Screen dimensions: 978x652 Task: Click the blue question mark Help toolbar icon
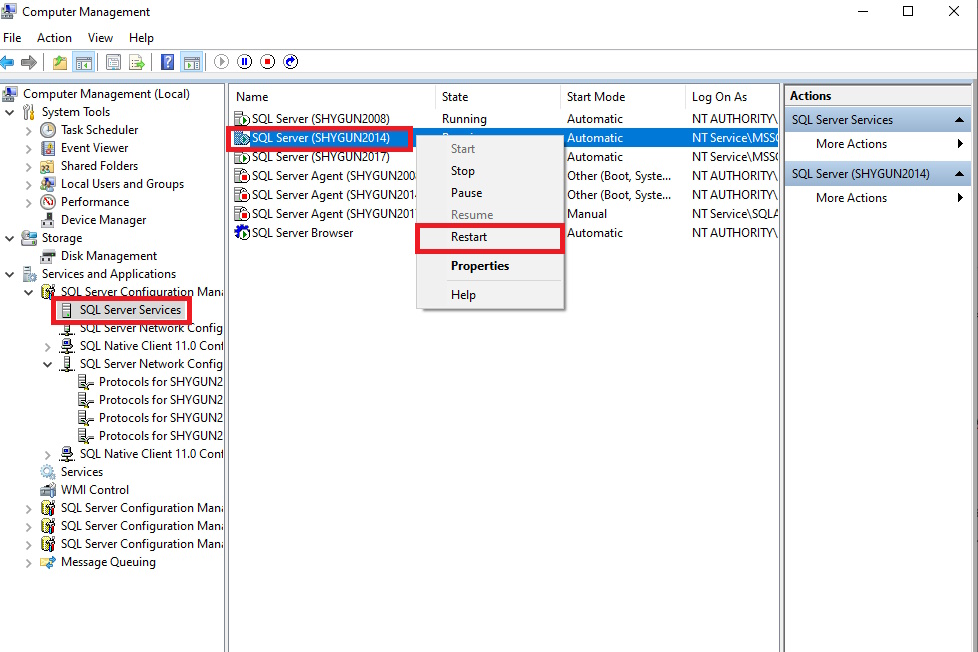pyautogui.click(x=168, y=62)
